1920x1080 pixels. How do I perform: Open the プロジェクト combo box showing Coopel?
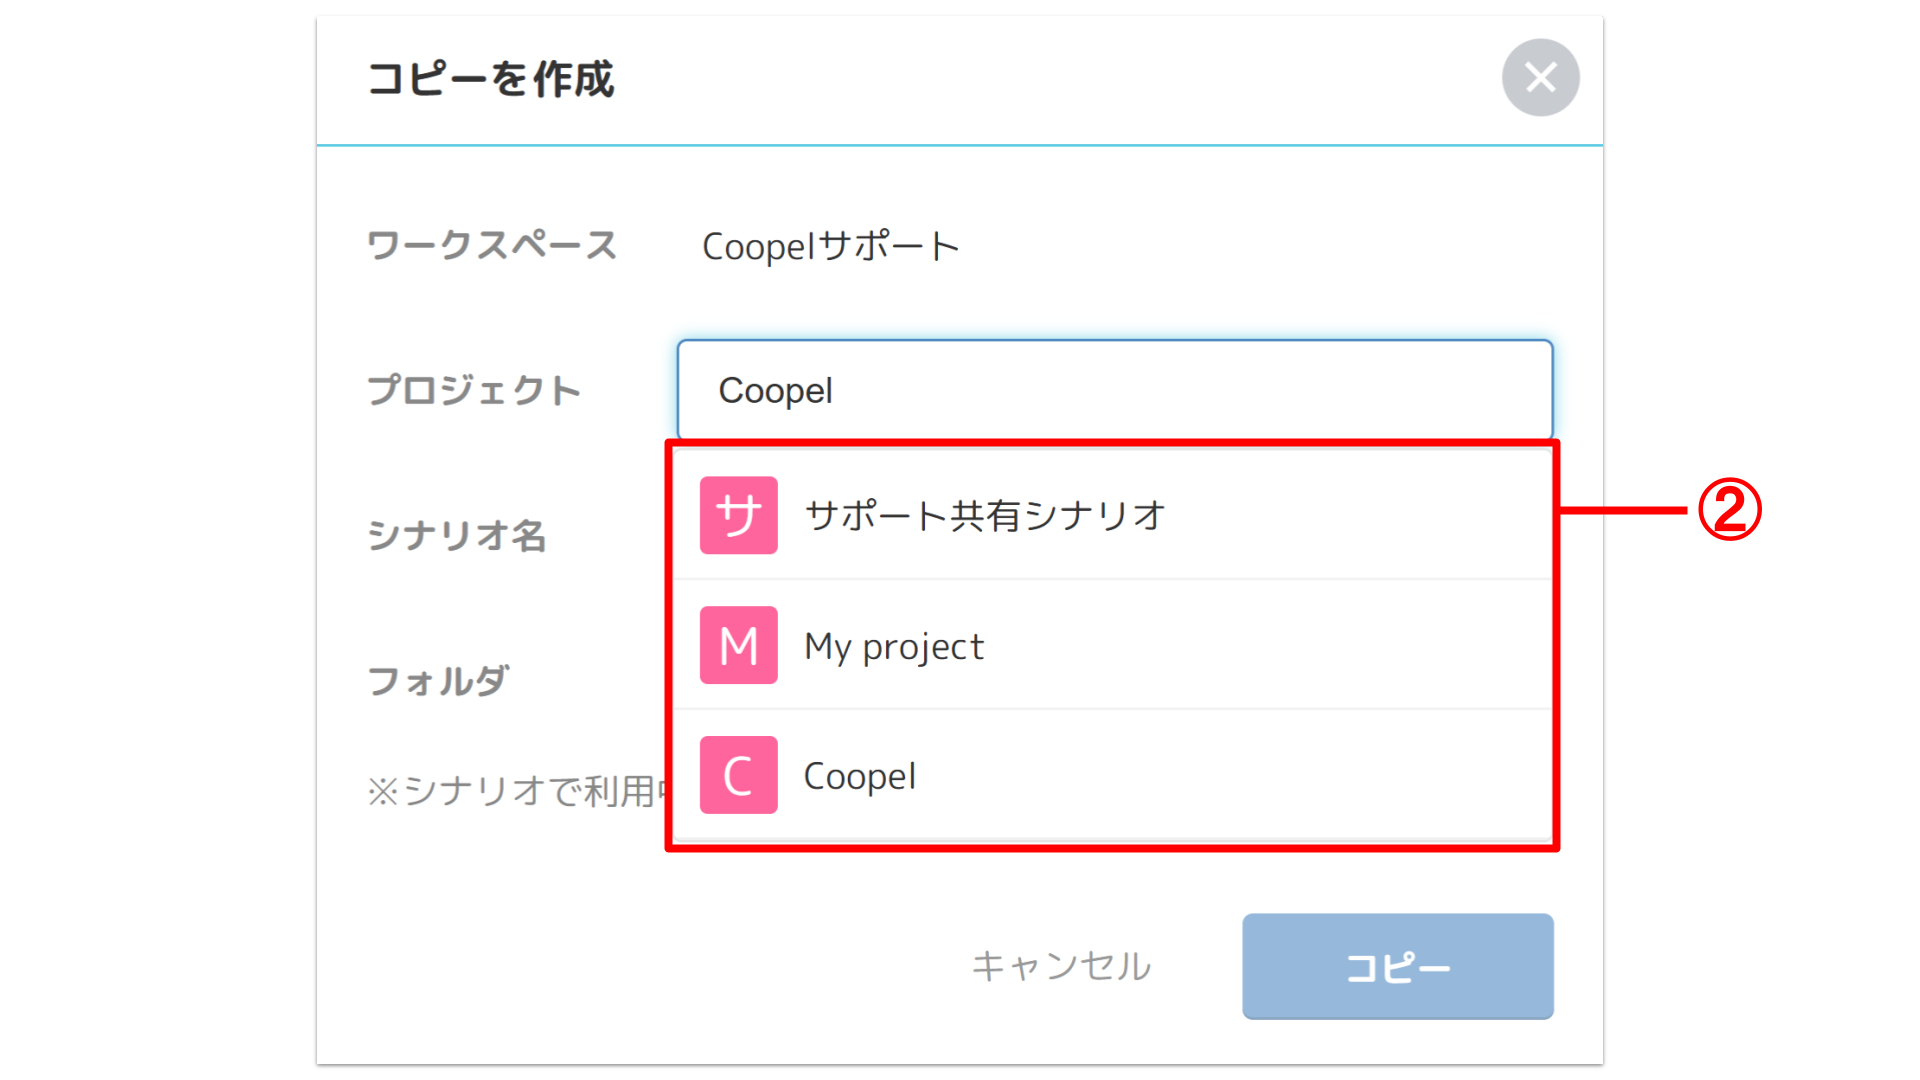(1114, 390)
